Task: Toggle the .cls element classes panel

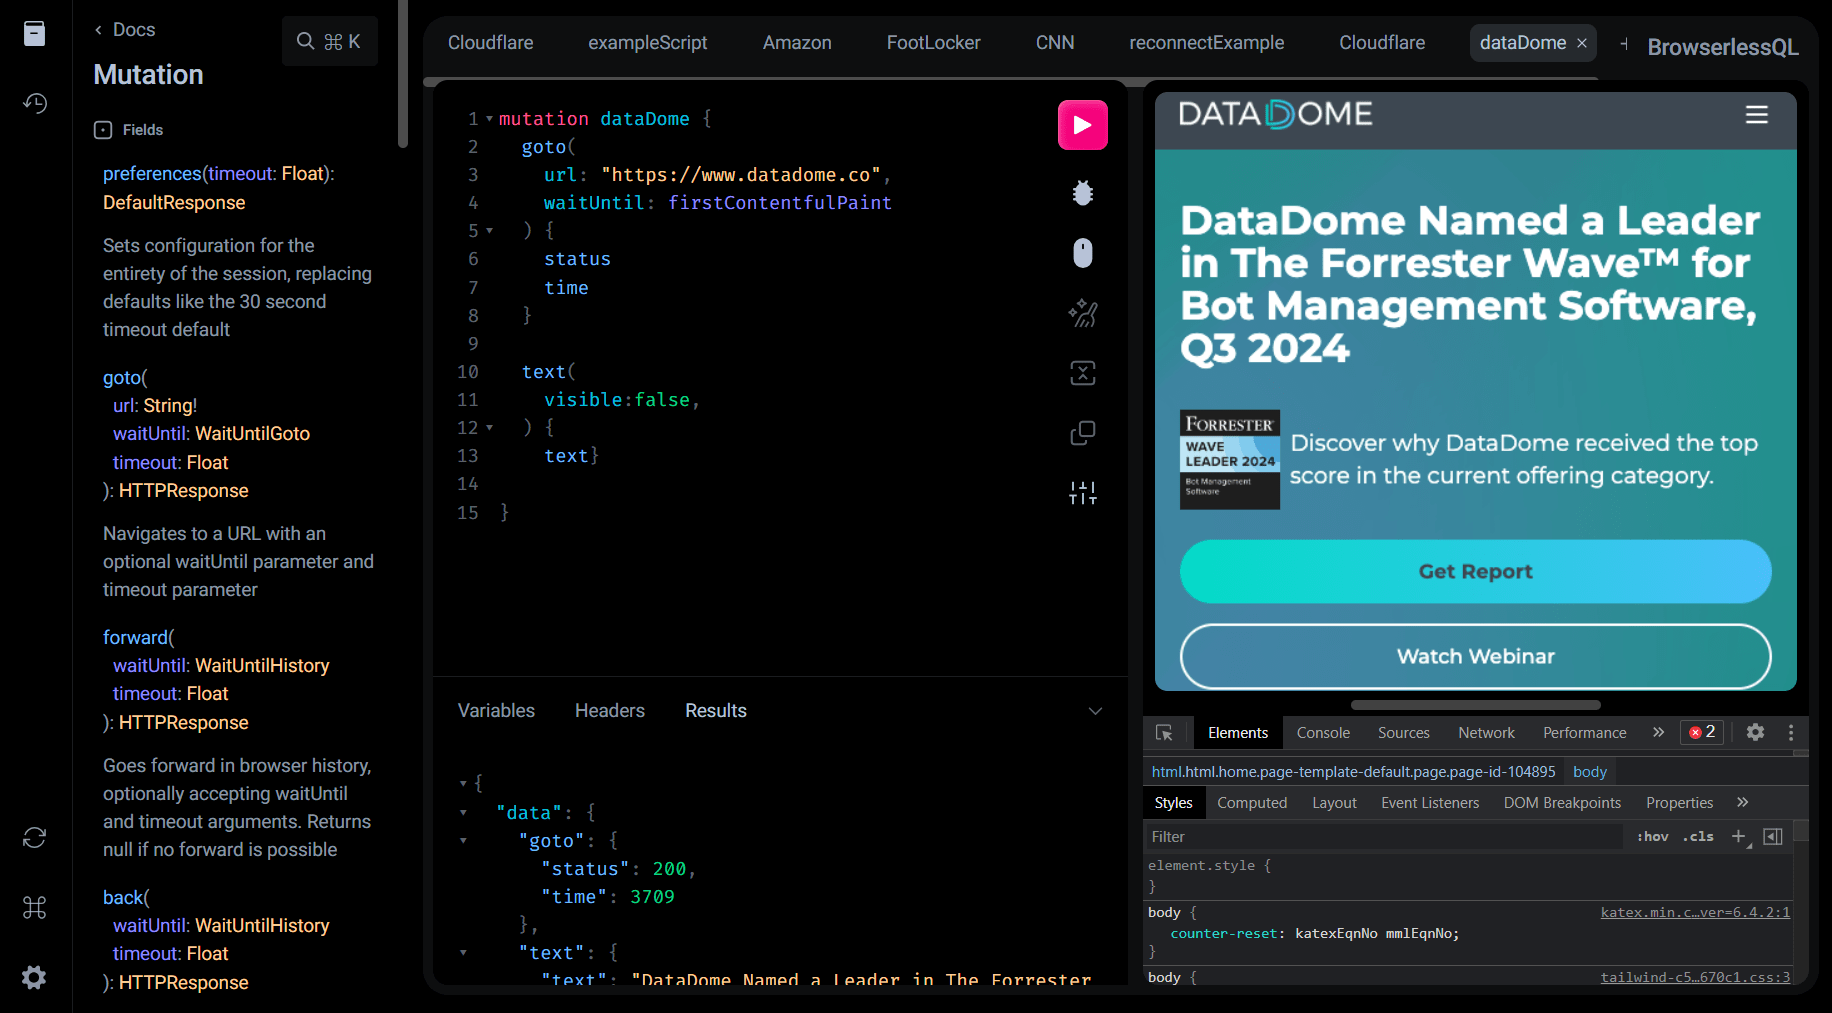Action: point(1698,837)
